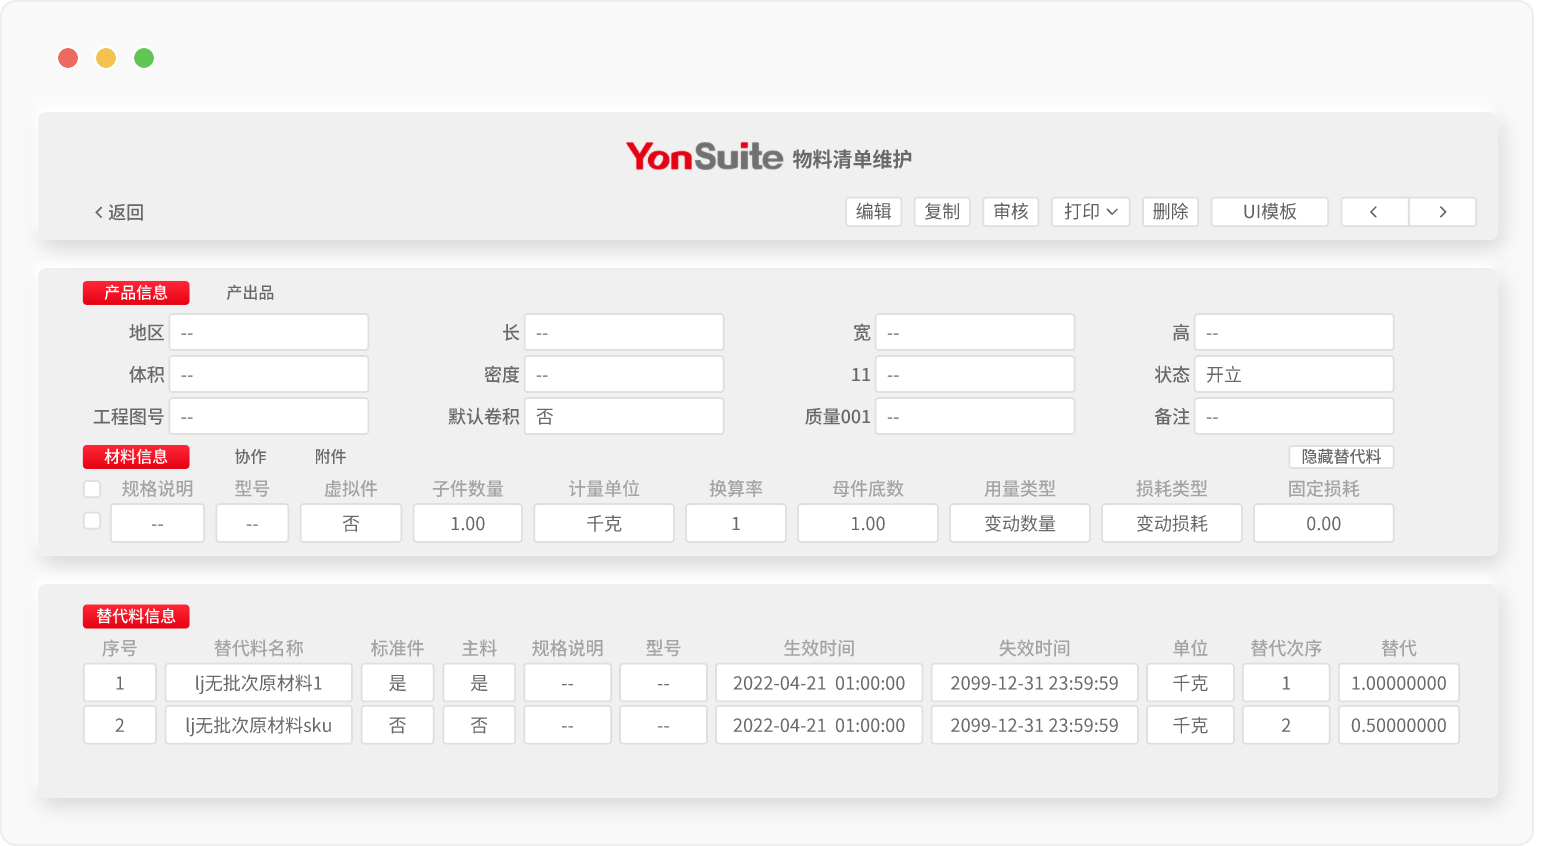Click the YonSuite logo
The image size is (1542, 846).
pos(704,157)
